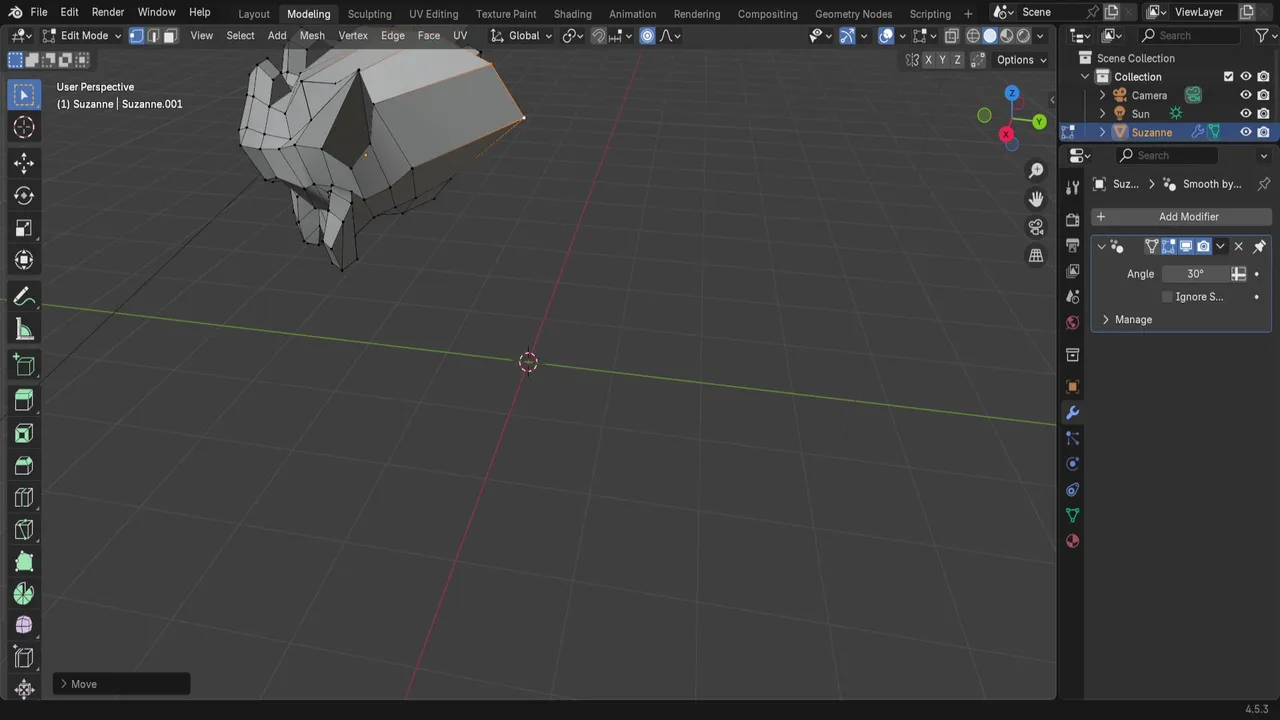Add a new workspace with plus tab
This screenshot has height=720, width=1280.
click(968, 14)
